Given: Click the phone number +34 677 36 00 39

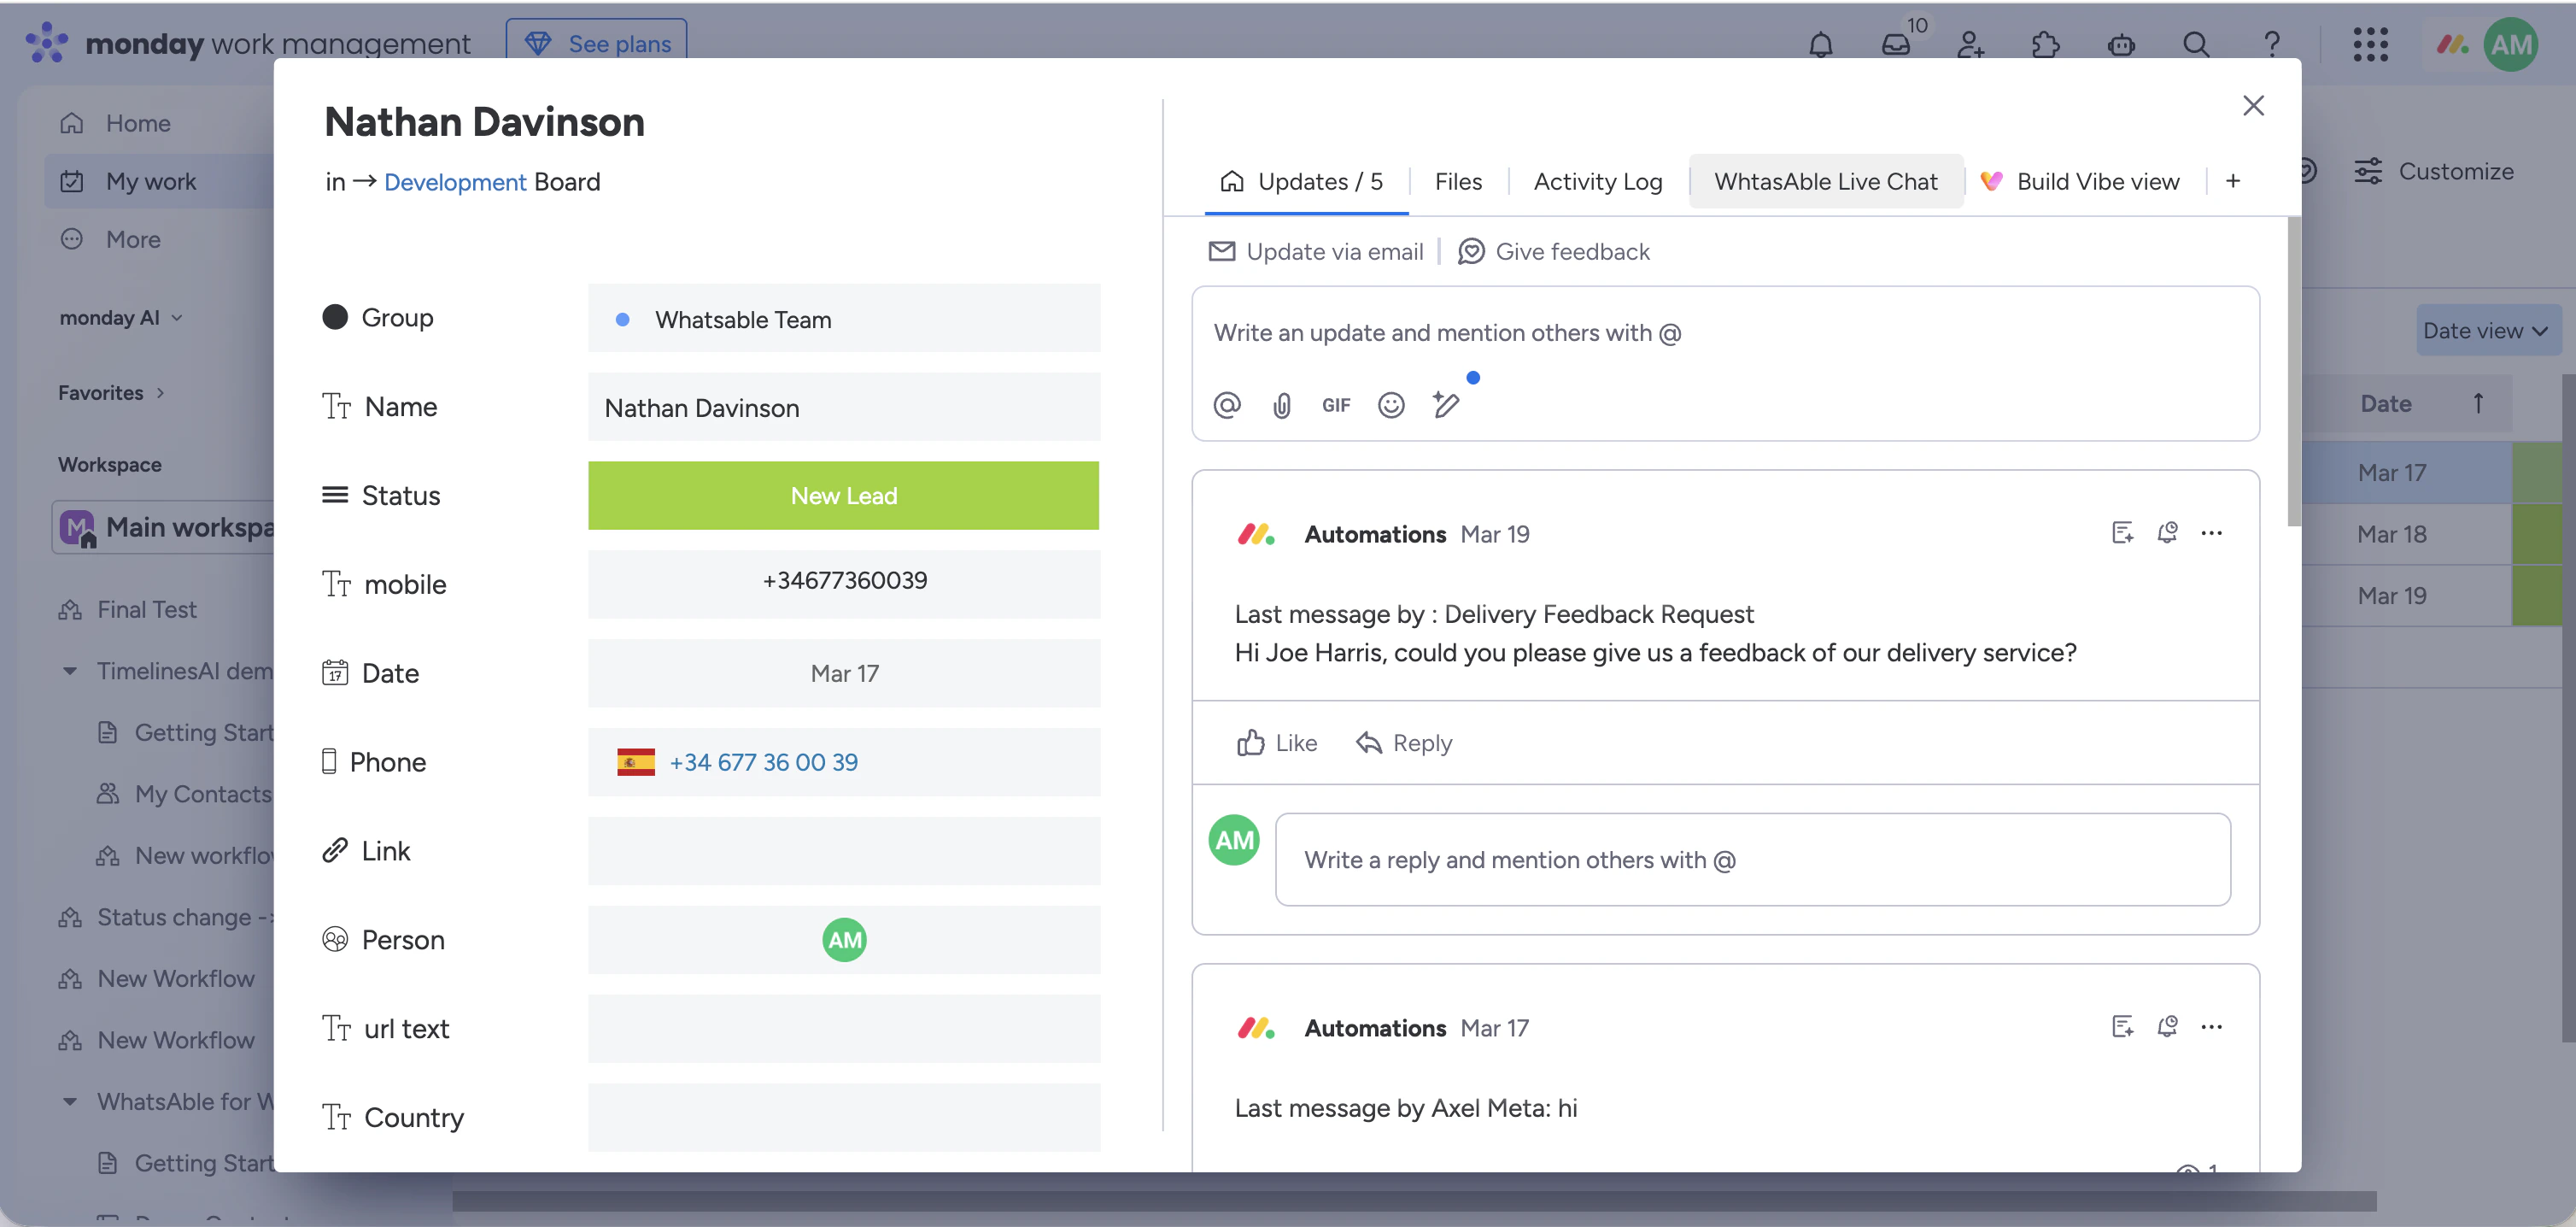Looking at the screenshot, I should click(x=763, y=762).
